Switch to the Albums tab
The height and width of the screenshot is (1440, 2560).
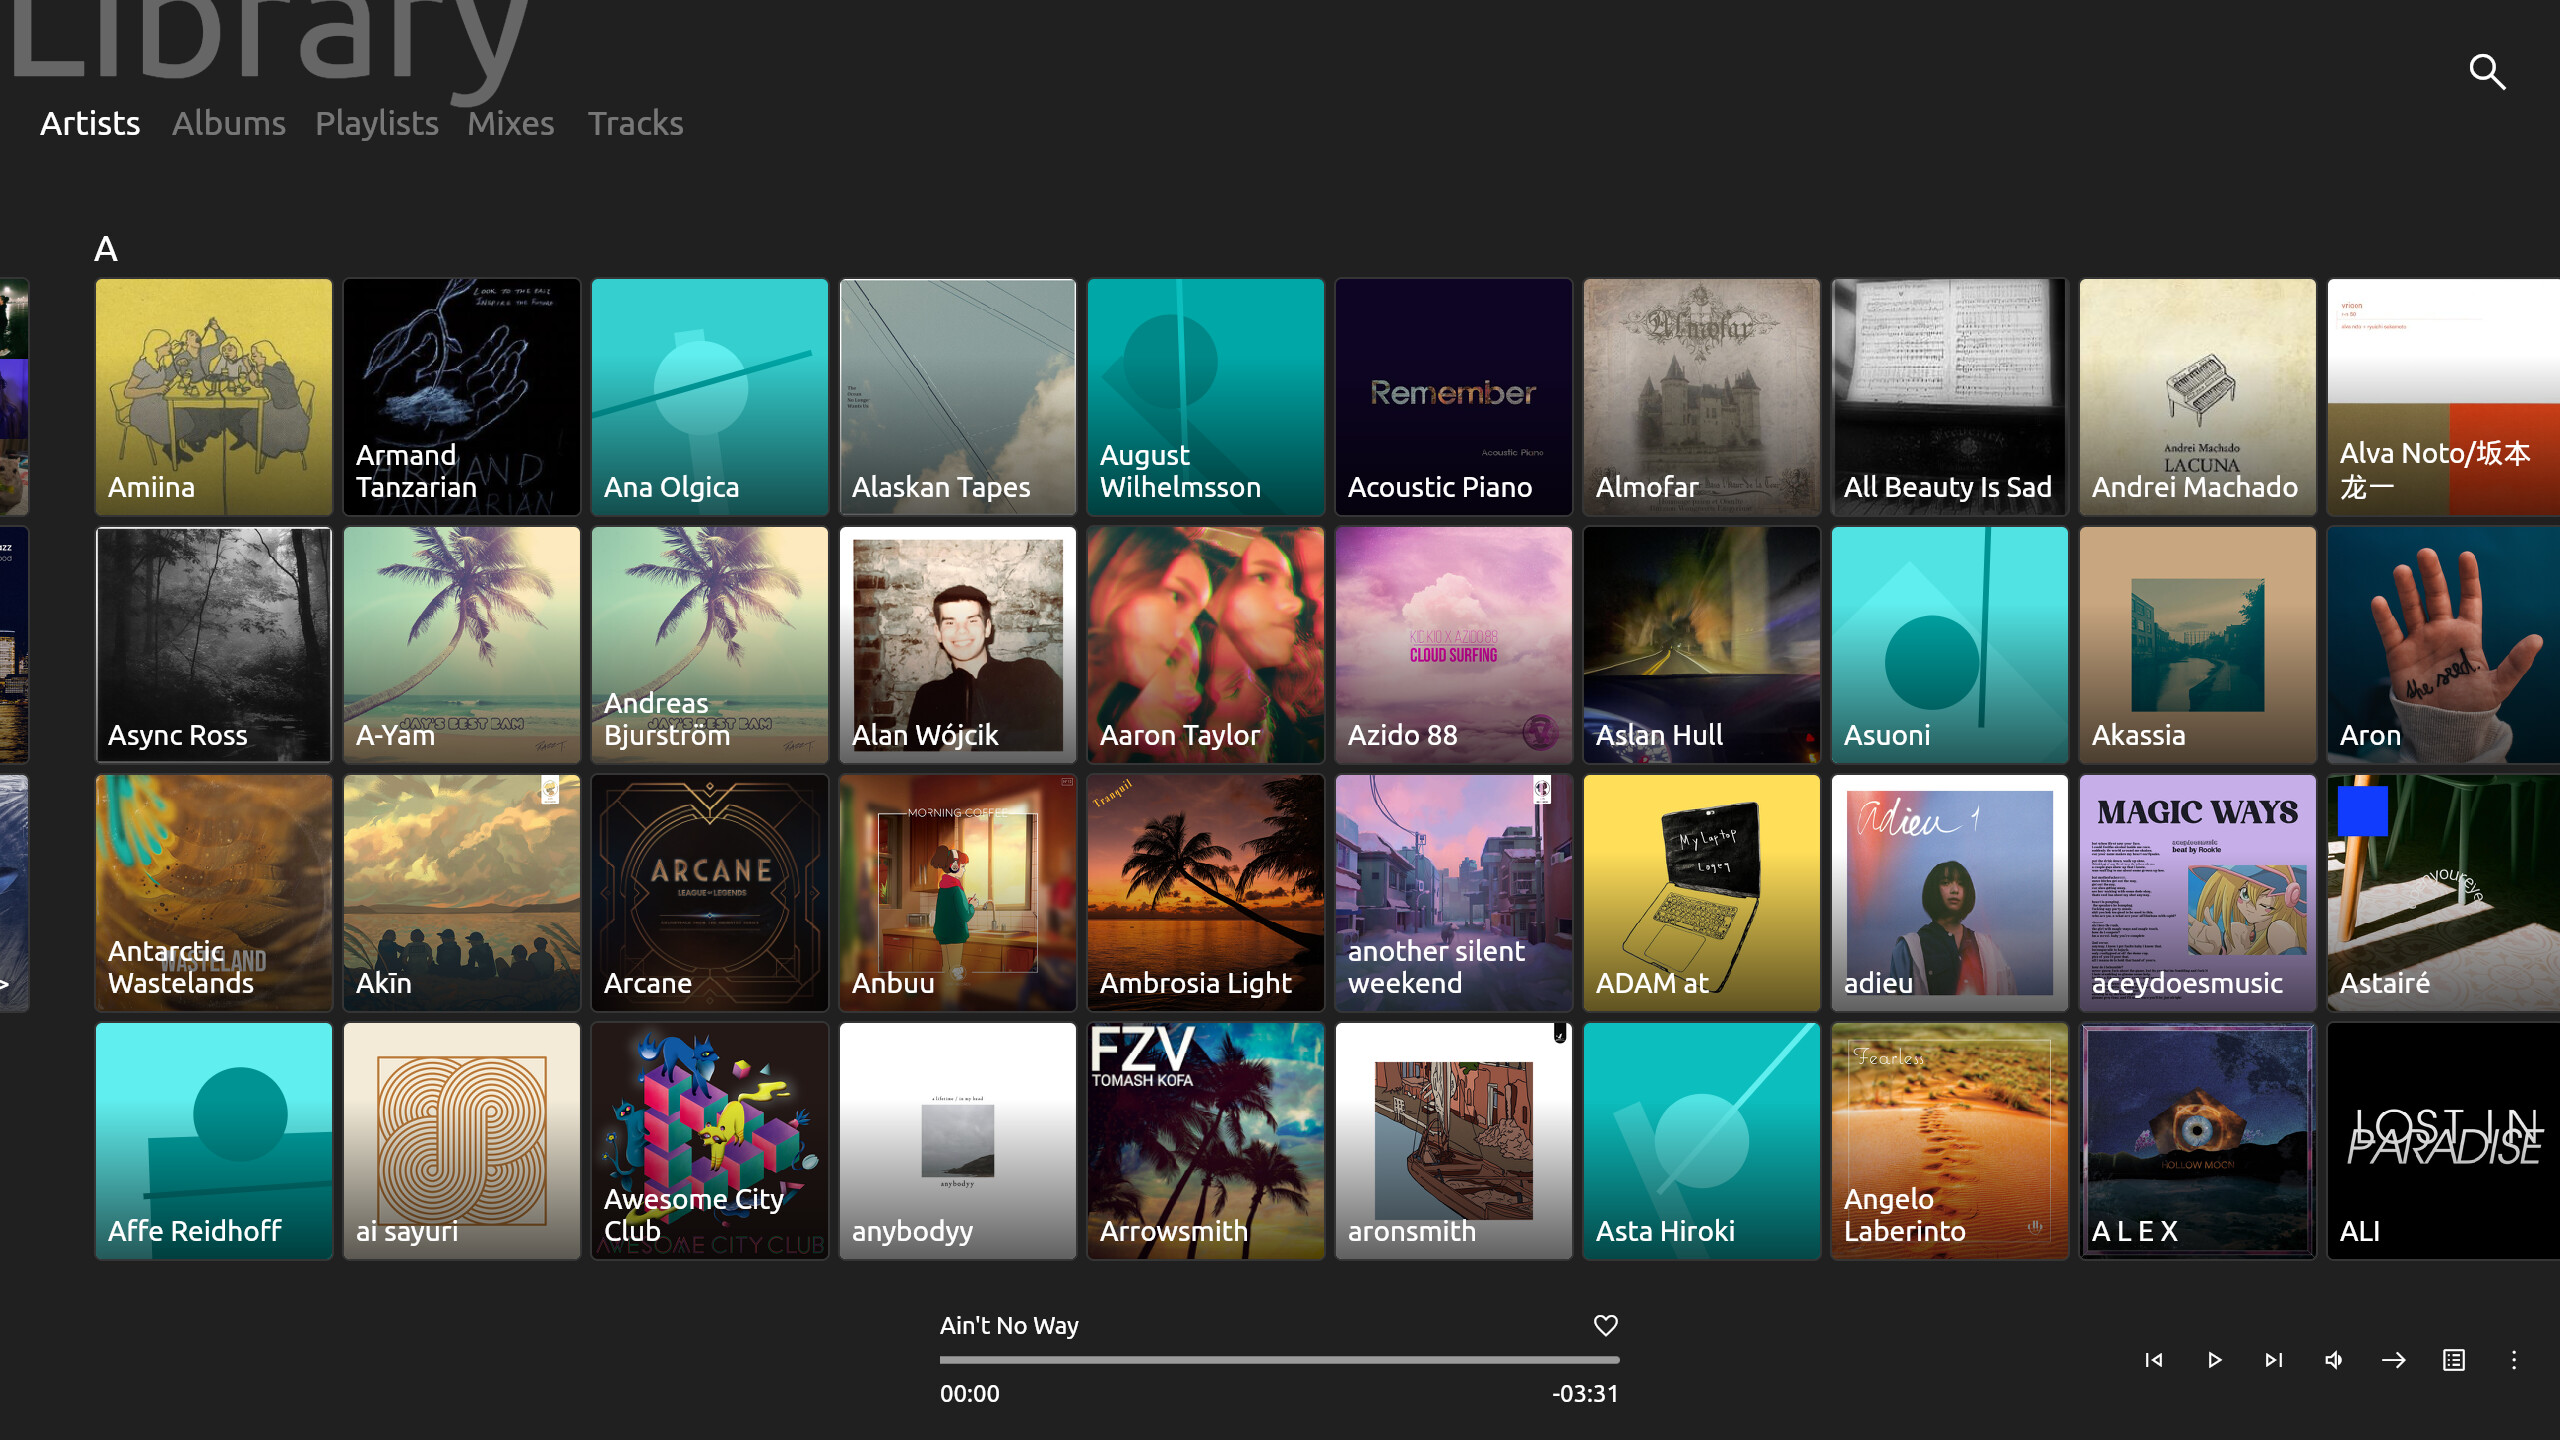[228, 123]
